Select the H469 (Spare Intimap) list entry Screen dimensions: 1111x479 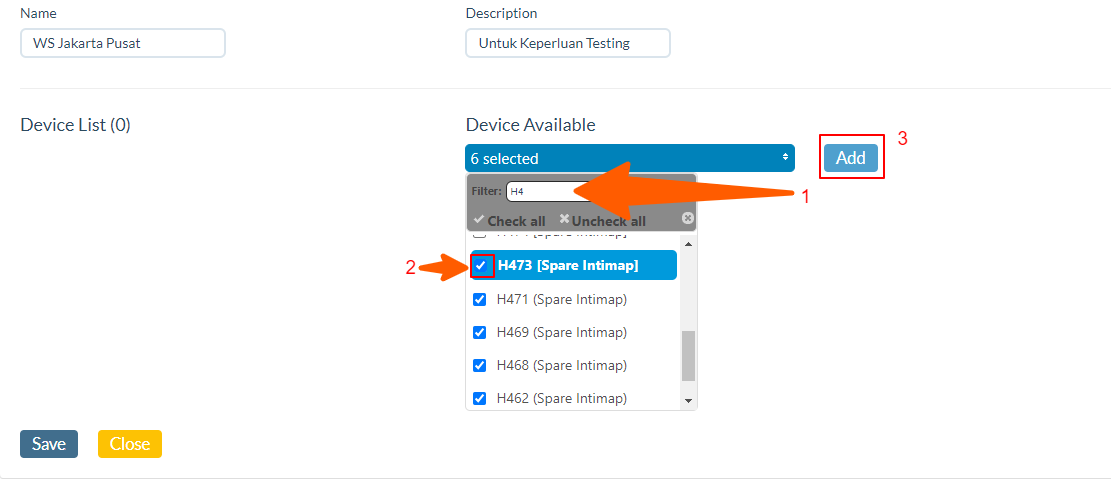click(x=561, y=332)
